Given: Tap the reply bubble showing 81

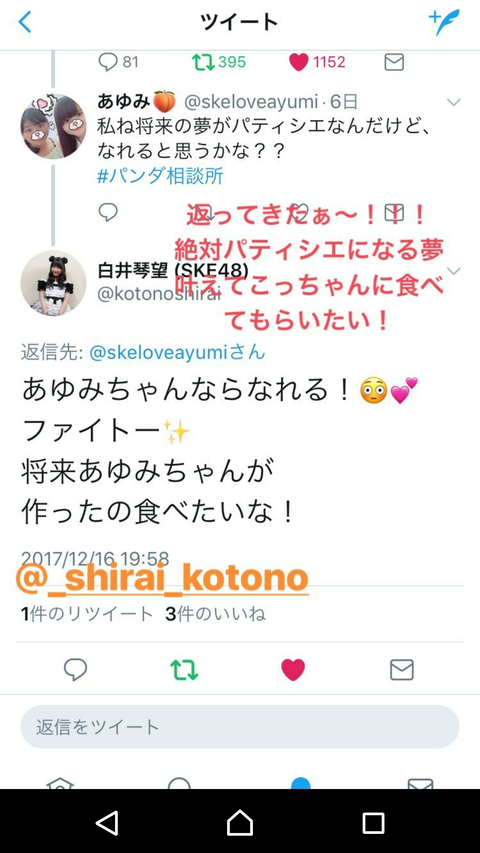Looking at the screenshot, I should tap(118, 62).
